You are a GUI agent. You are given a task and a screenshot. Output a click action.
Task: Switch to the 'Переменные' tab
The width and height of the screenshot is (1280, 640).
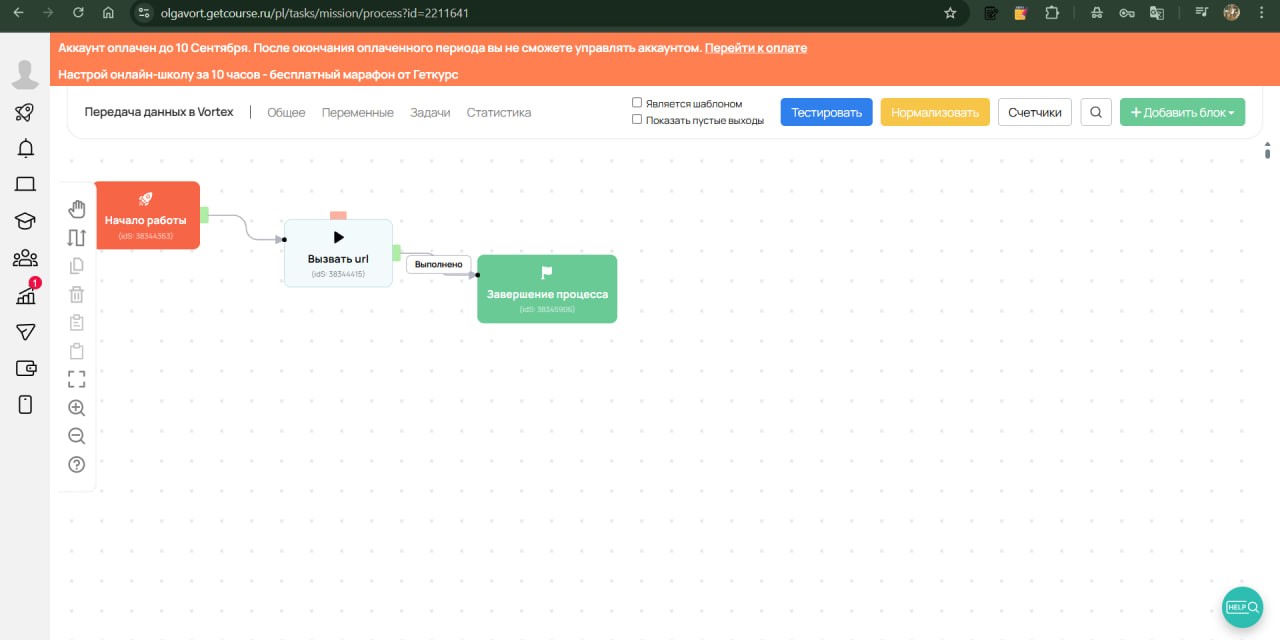[x=357, y=113]
